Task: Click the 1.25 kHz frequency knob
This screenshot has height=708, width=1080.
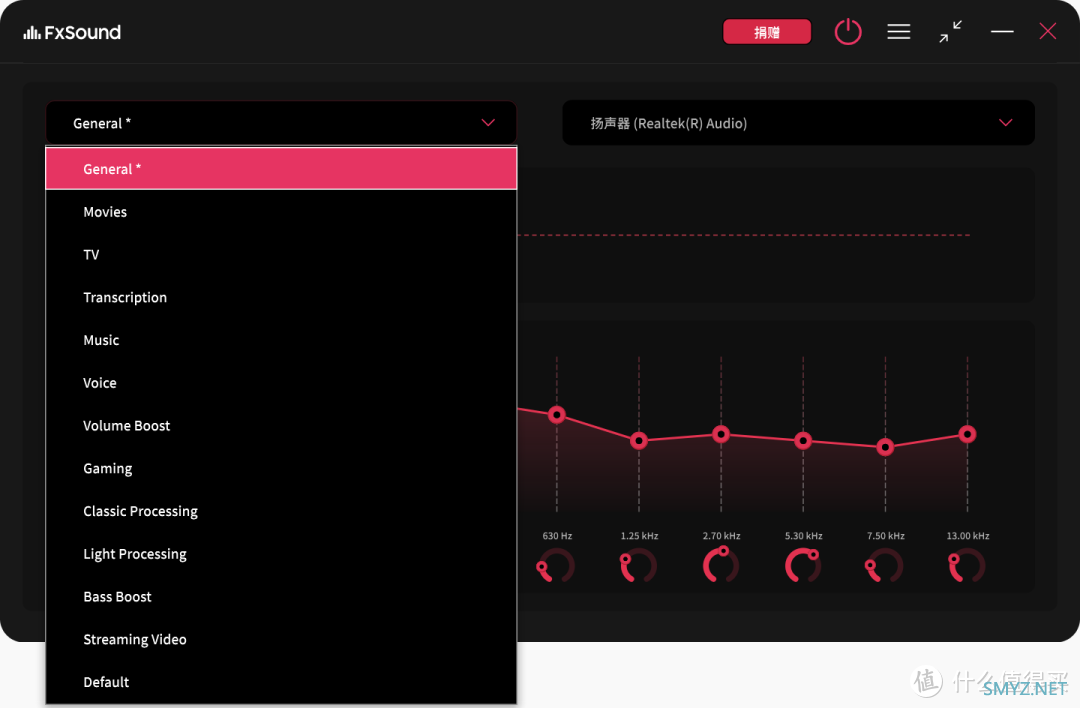Action: tap(638, 565)
